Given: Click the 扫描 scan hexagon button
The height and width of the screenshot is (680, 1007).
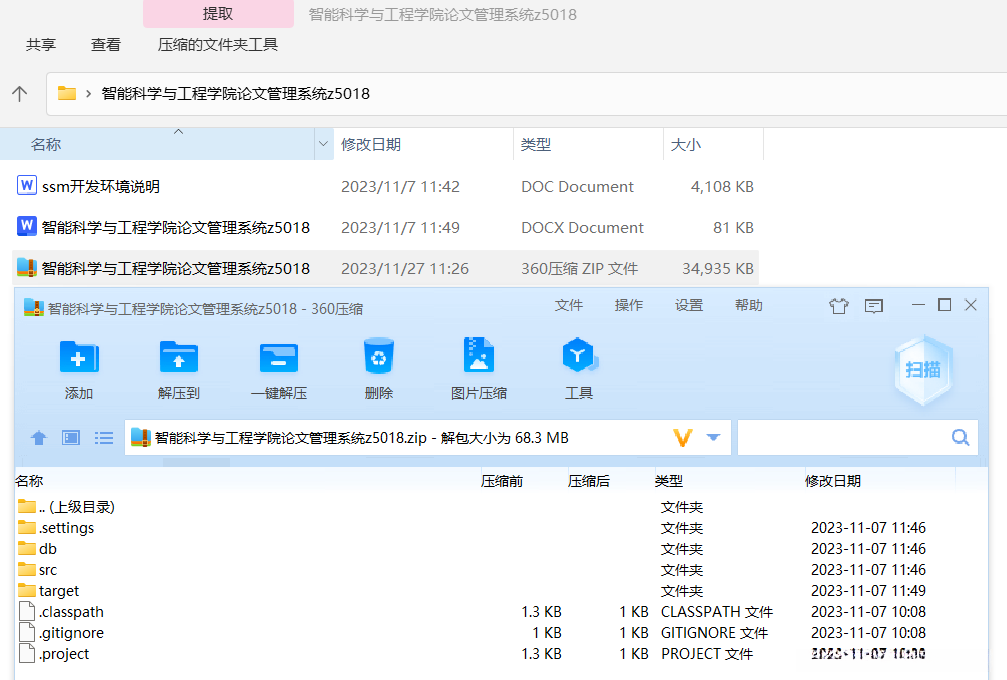Looking at the screenshot, I should pyautogui.click(x=923, y=369).
